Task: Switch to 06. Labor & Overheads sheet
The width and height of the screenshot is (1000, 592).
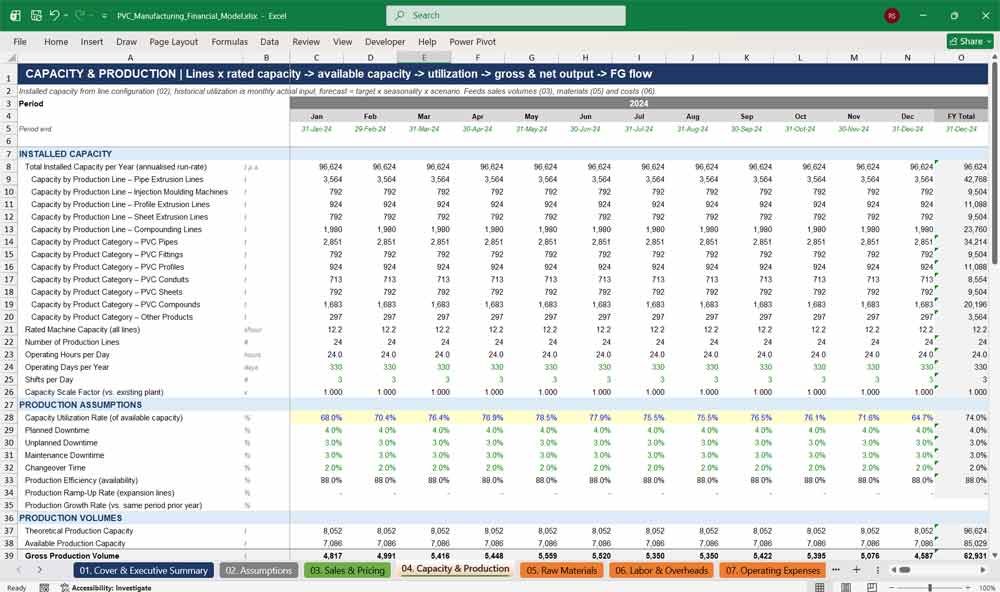Action: [x=661, y=570]
